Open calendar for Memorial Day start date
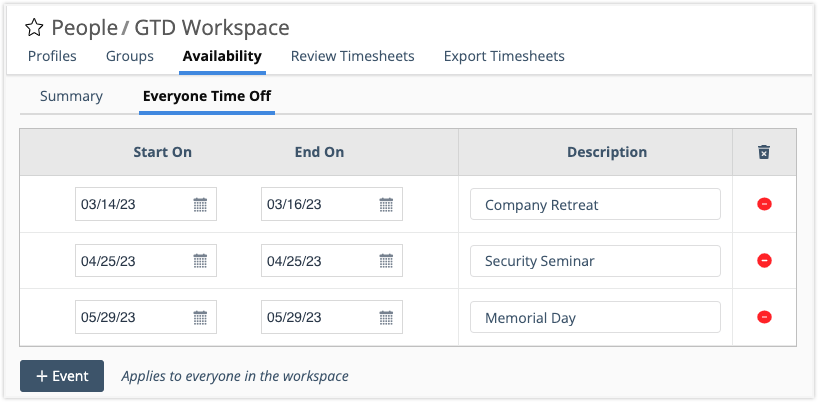818x402 pixels. 200,319
